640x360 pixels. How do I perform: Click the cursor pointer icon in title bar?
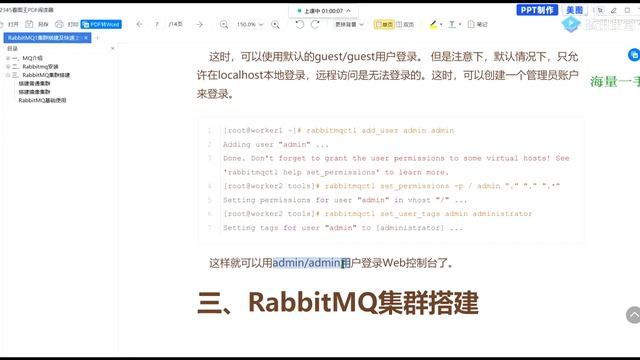point(600,10)
